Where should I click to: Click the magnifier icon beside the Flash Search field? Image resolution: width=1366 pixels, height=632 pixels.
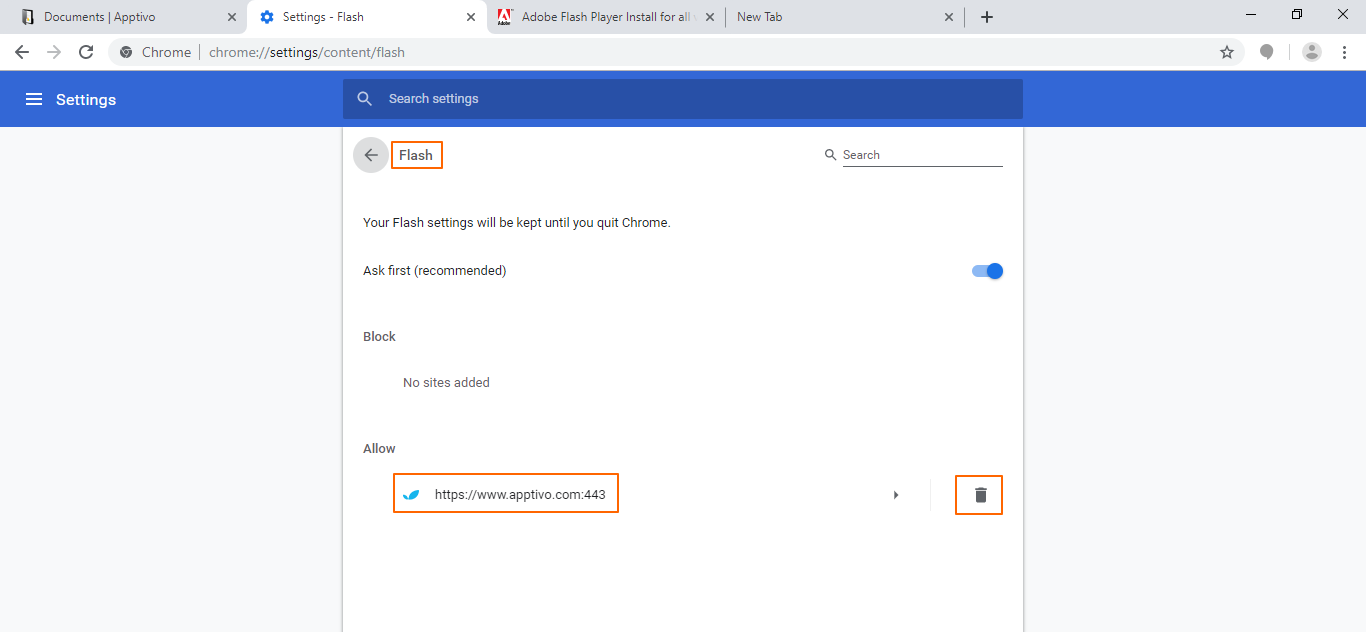(830, 155)
